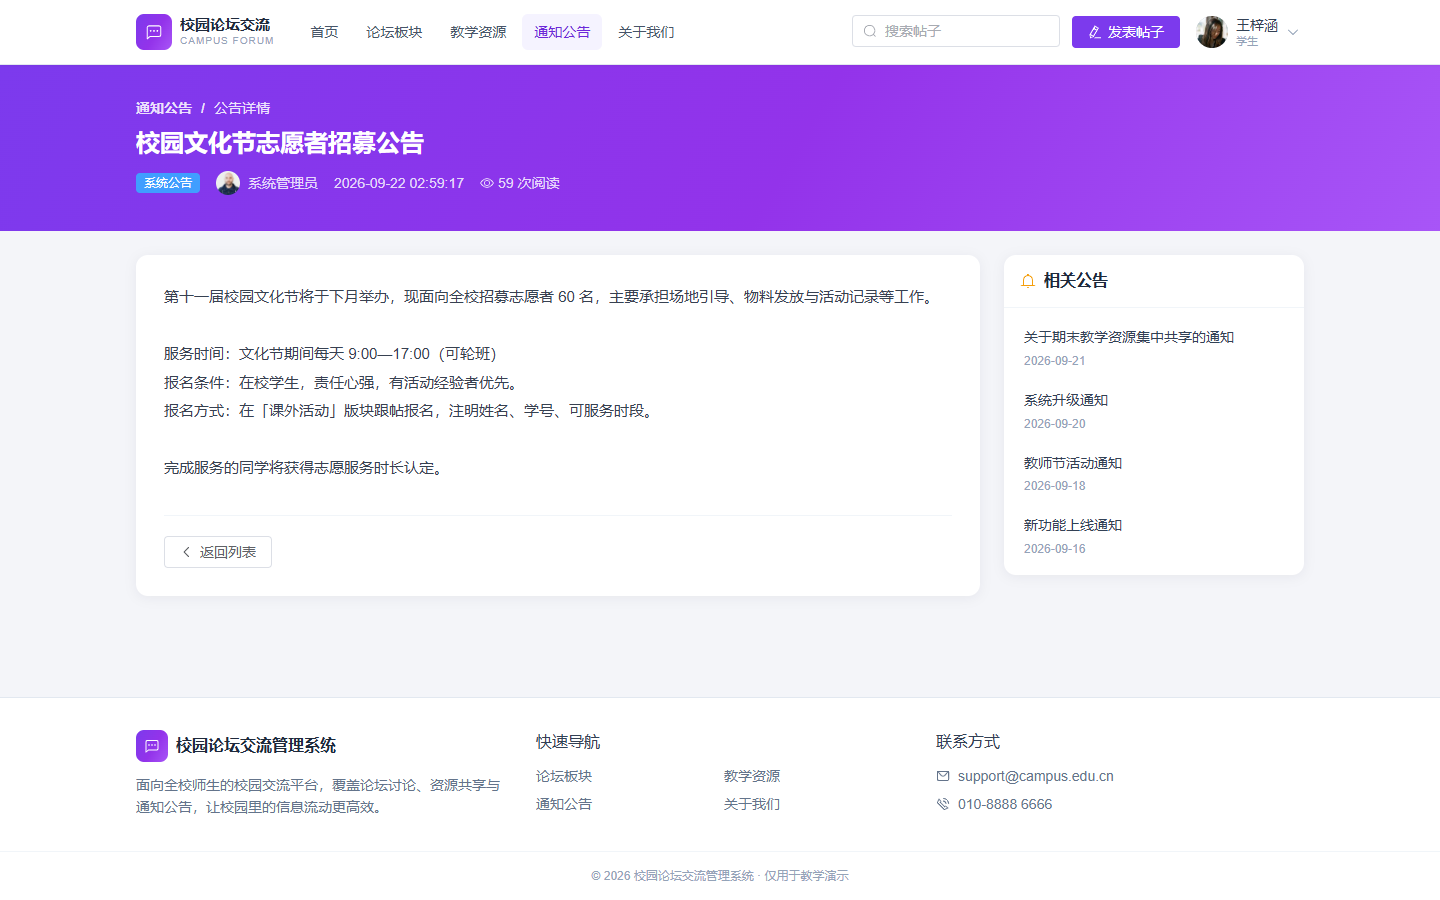The image size is (1440, 900).
Task: Click the phone icon beside 010-8888 6666
Action: point(943,804)
